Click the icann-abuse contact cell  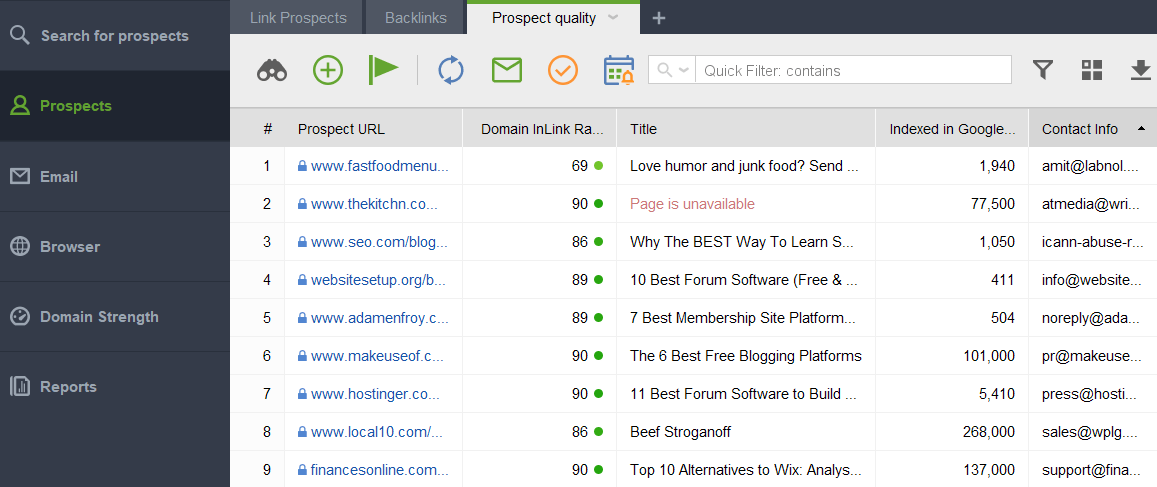[1093, 241]
